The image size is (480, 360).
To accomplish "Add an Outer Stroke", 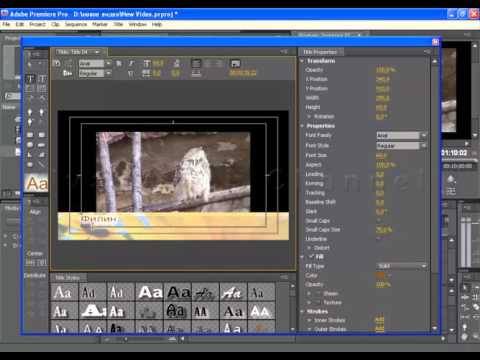I will tap(380, 329).
